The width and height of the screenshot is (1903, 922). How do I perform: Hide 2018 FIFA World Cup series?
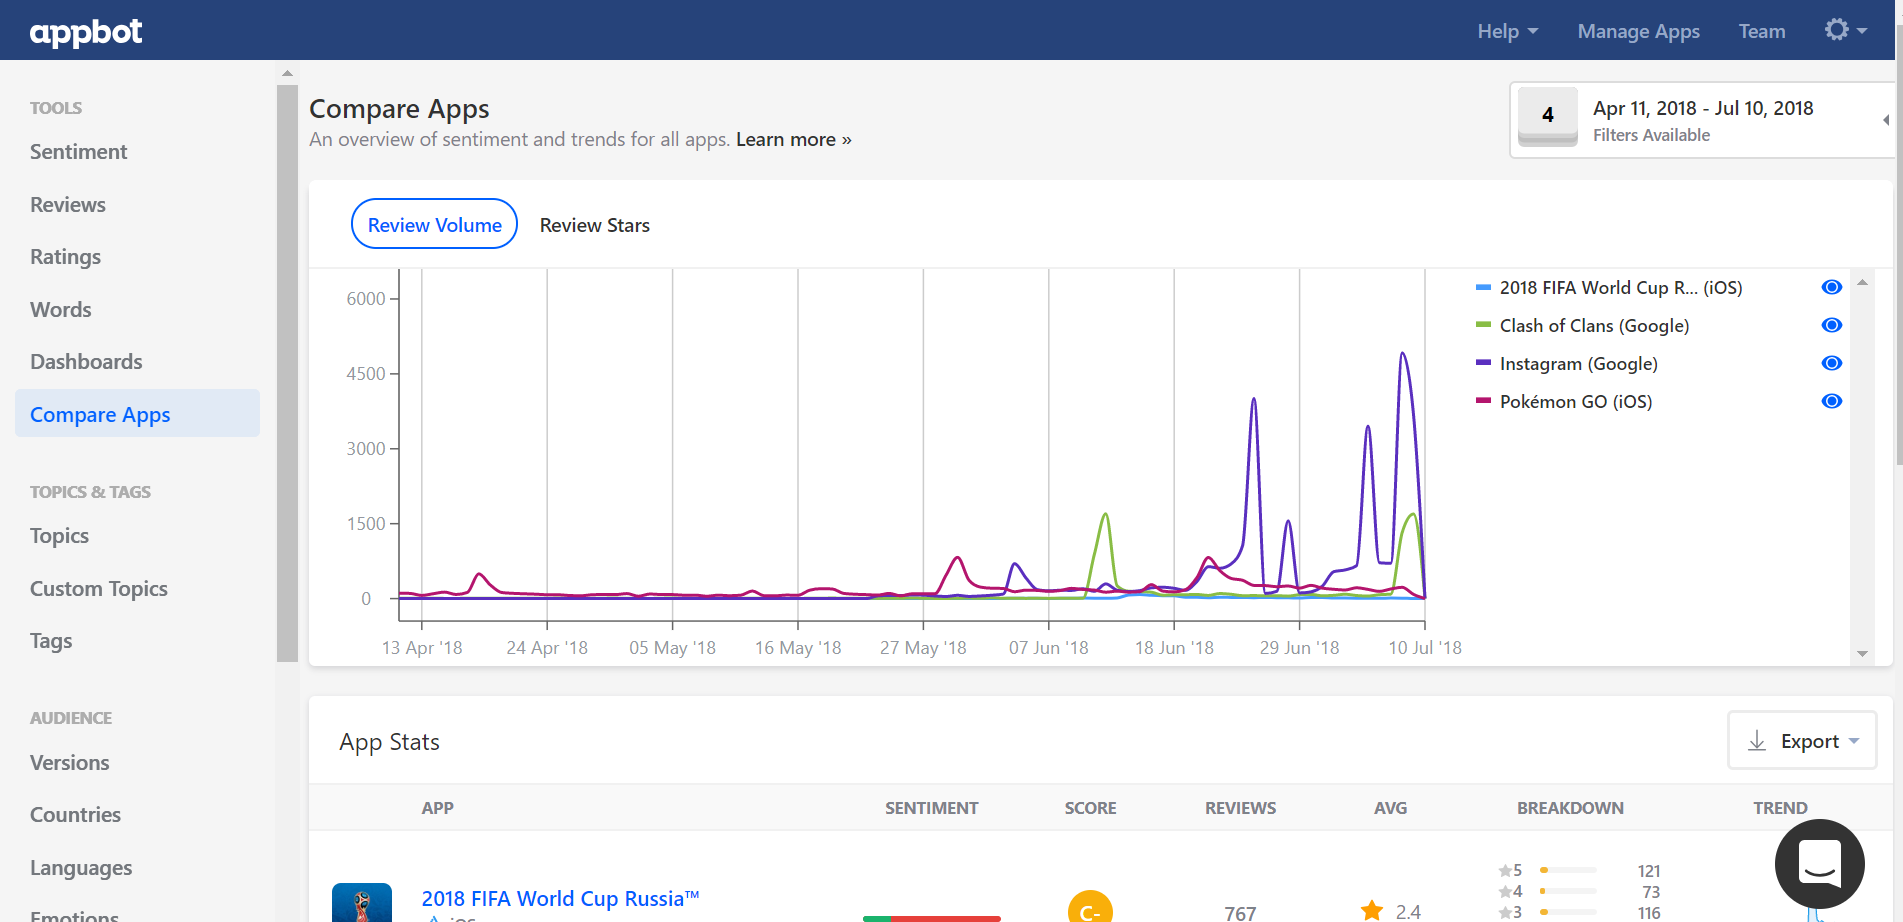coord(1832,287)
